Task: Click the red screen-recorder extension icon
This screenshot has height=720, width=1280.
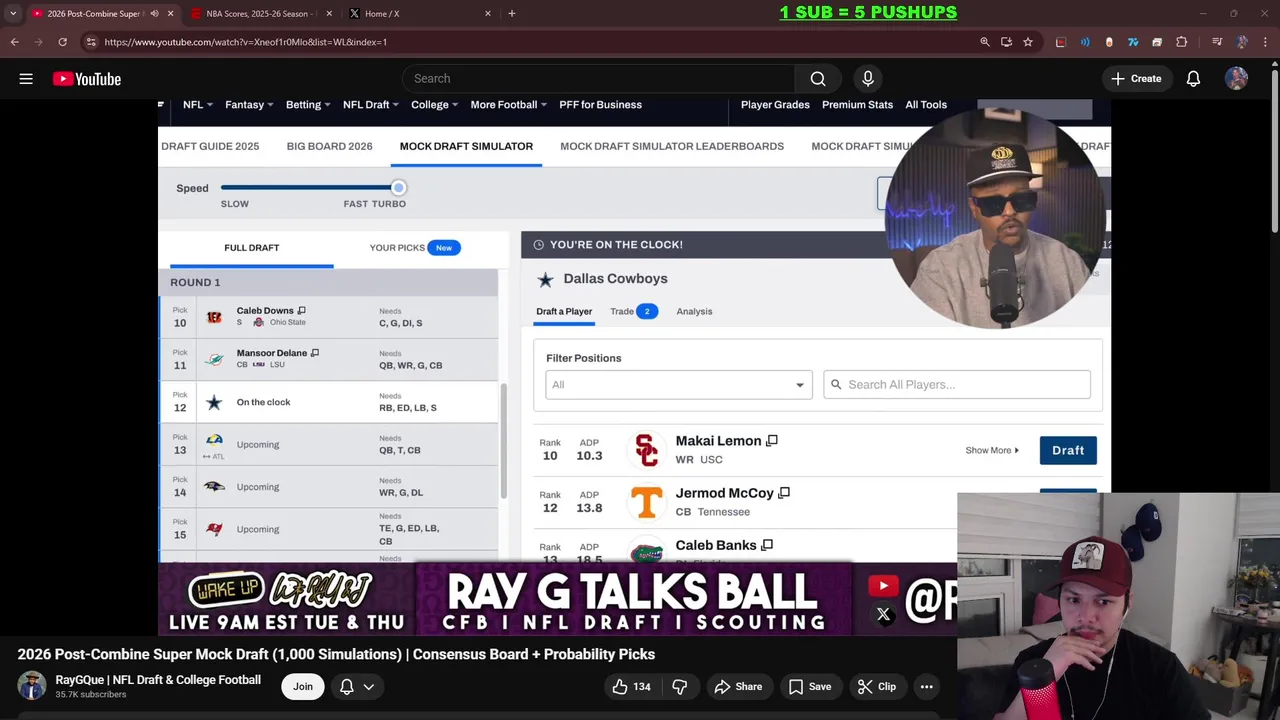Action: (1061, 42)
